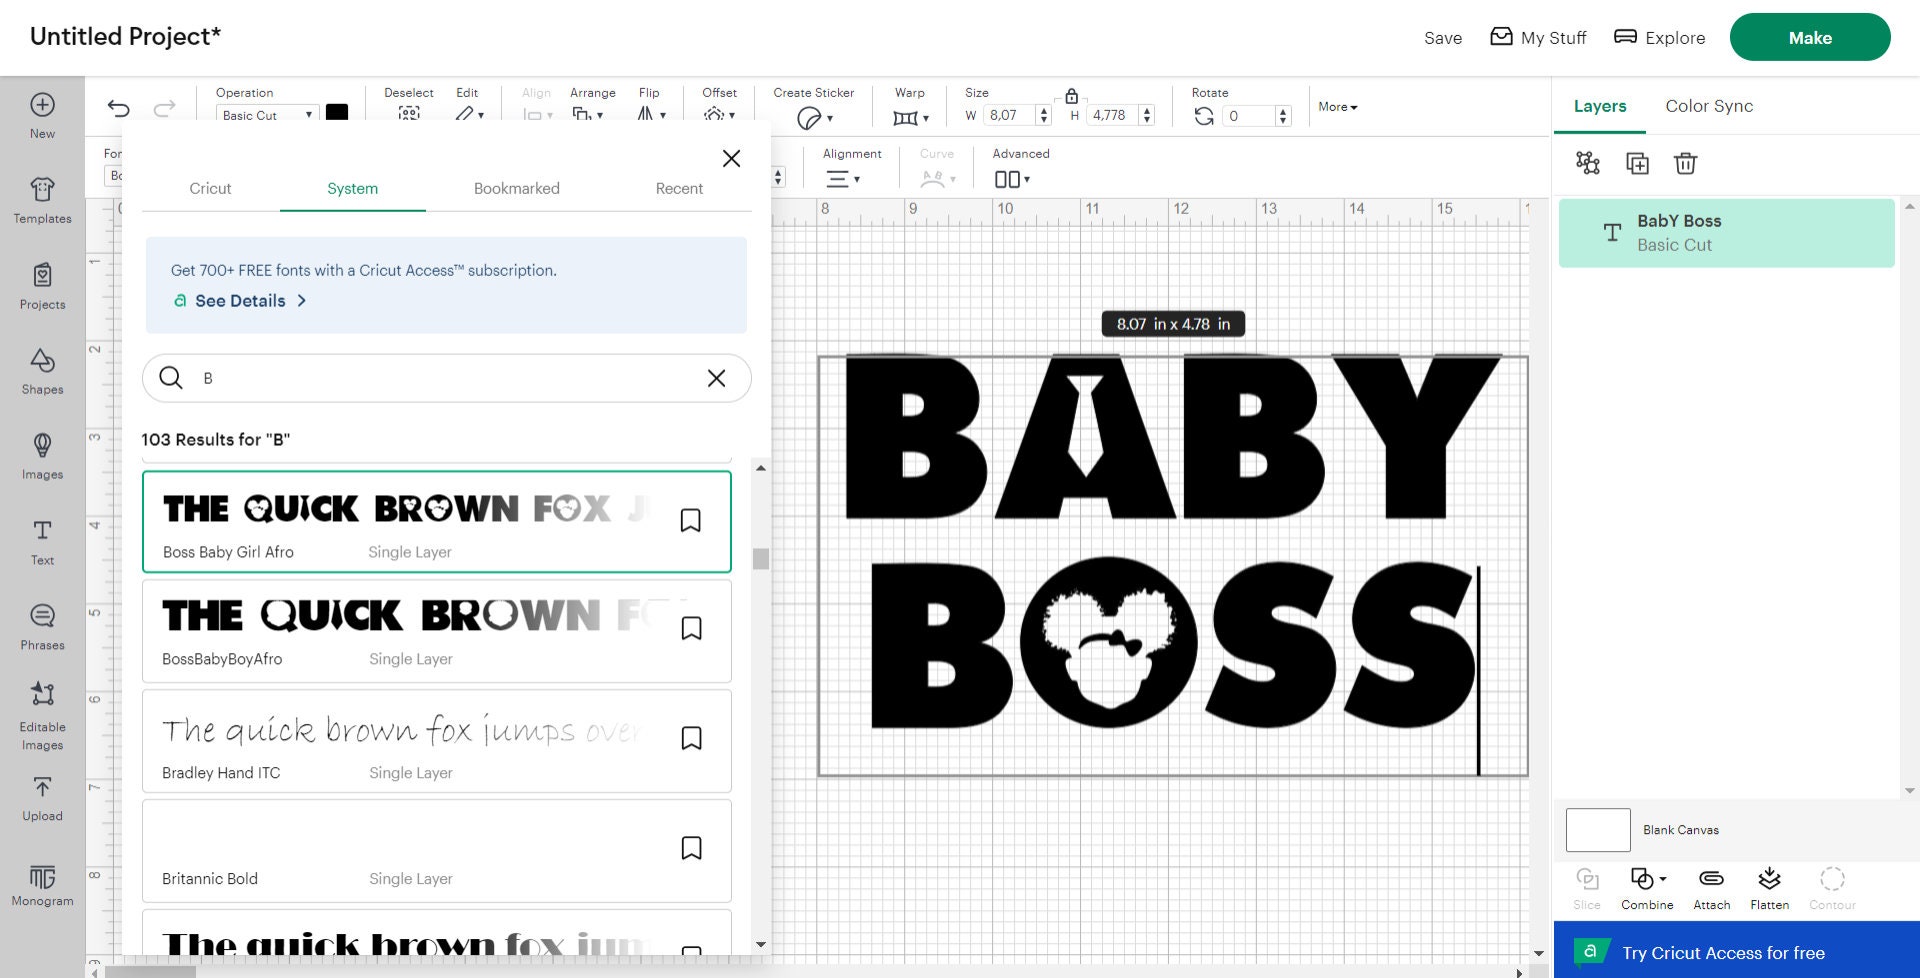
Task: Bookmark the Bradley Hand ITC font
Action: [x=691, y=737]
